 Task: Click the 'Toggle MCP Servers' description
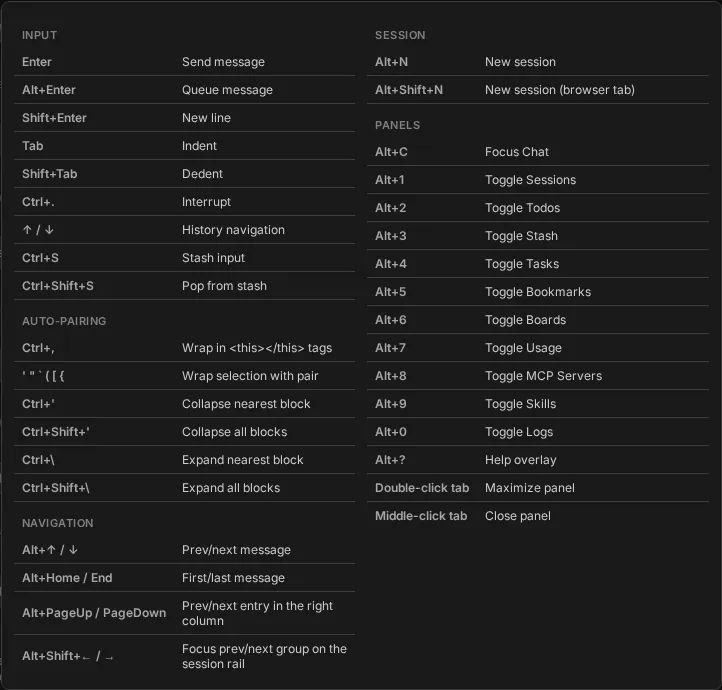click(543, 376)
